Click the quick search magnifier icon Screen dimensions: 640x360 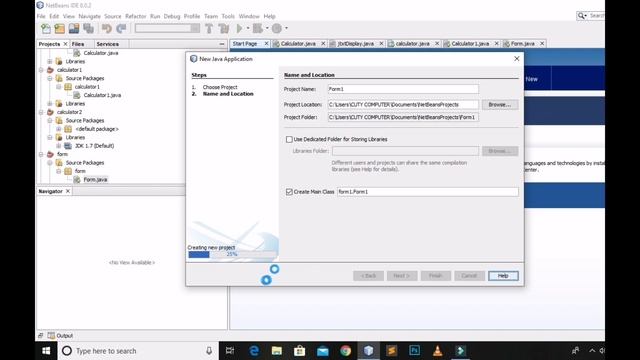(x=580, y=16)
